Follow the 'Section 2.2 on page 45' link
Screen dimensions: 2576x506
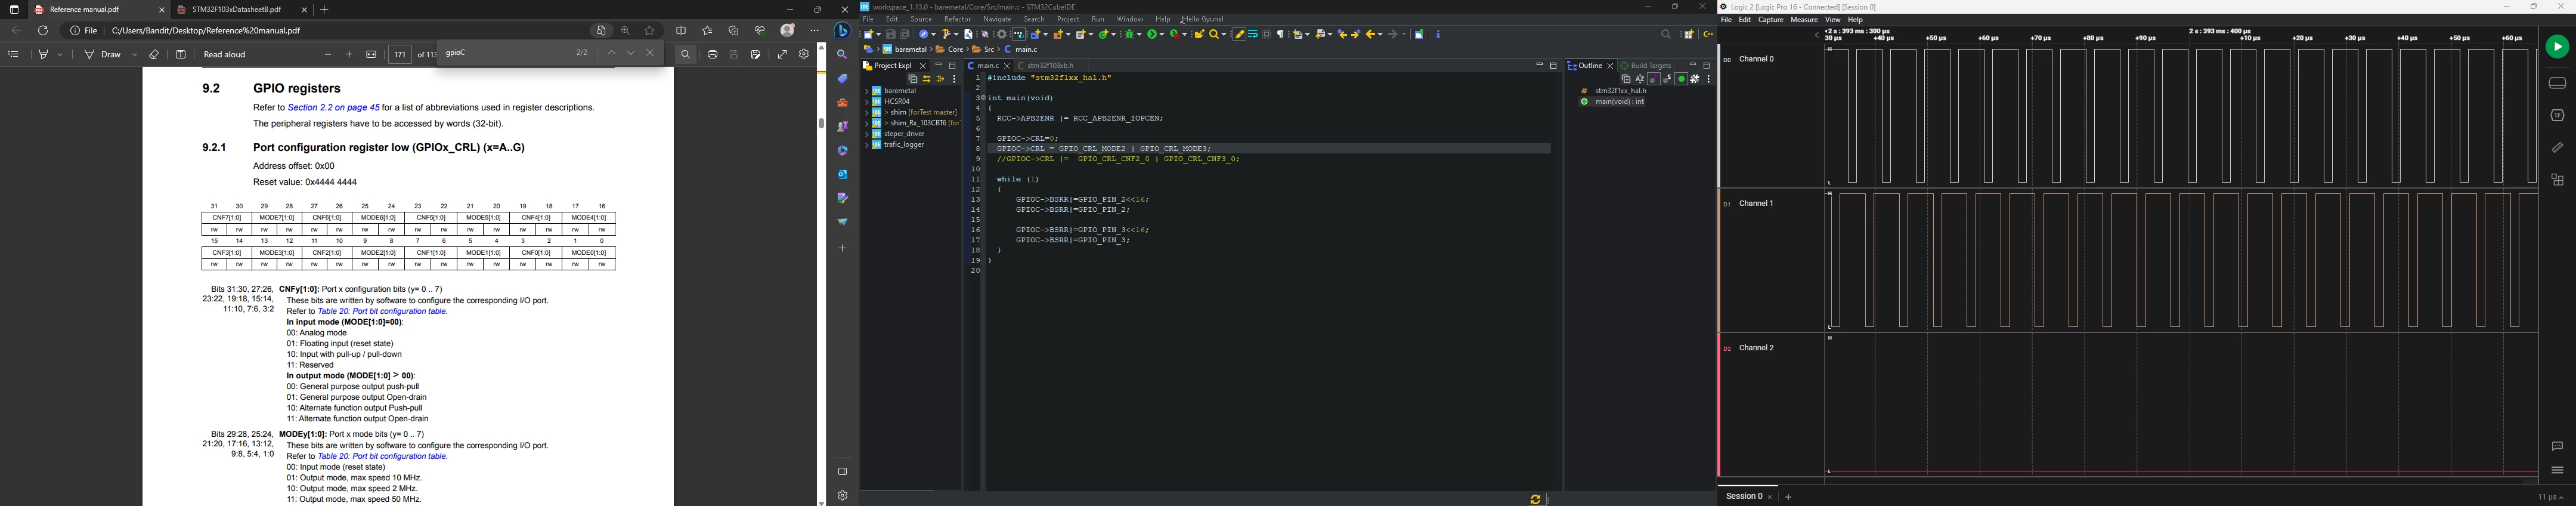333,108
